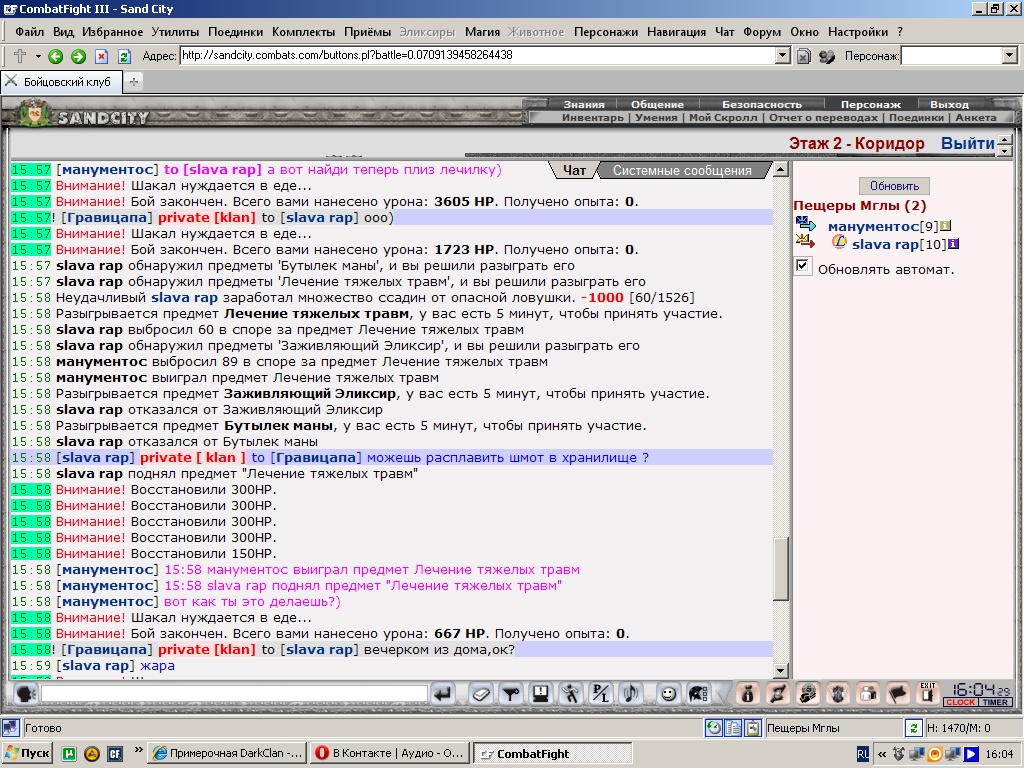Click the send message arrow icon
This screenshot has width=1024, height=768.
(443, 694)
